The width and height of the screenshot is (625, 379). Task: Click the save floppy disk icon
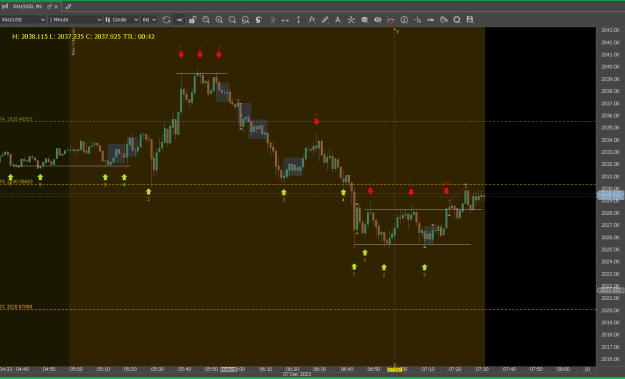(470, 20)
